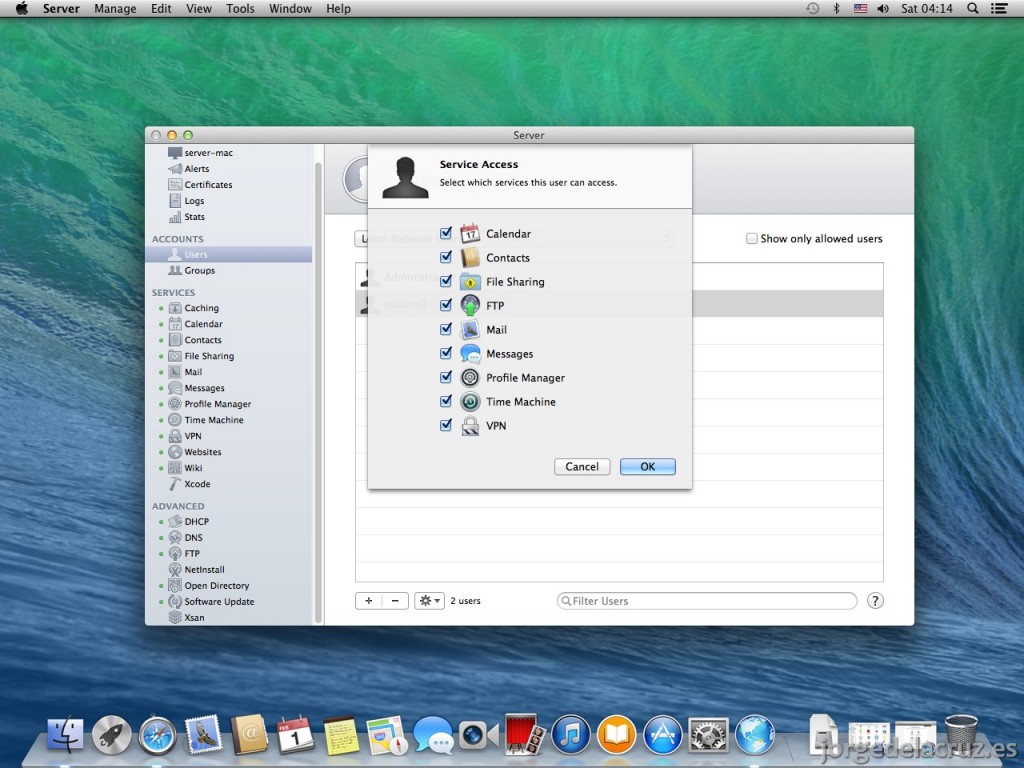
Task: Open the Caching service
Action: [x=193, y=308]
